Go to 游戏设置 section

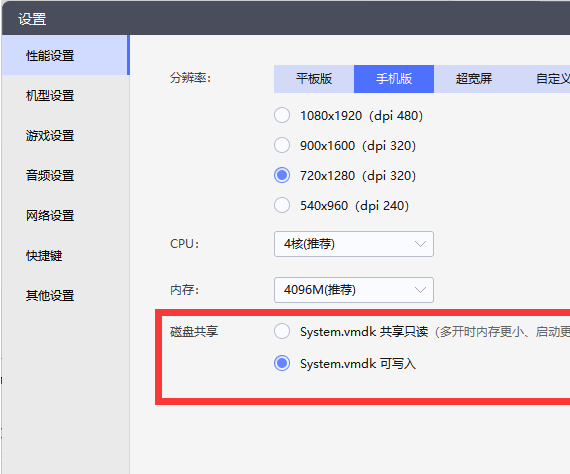click(x=65, y=136)
